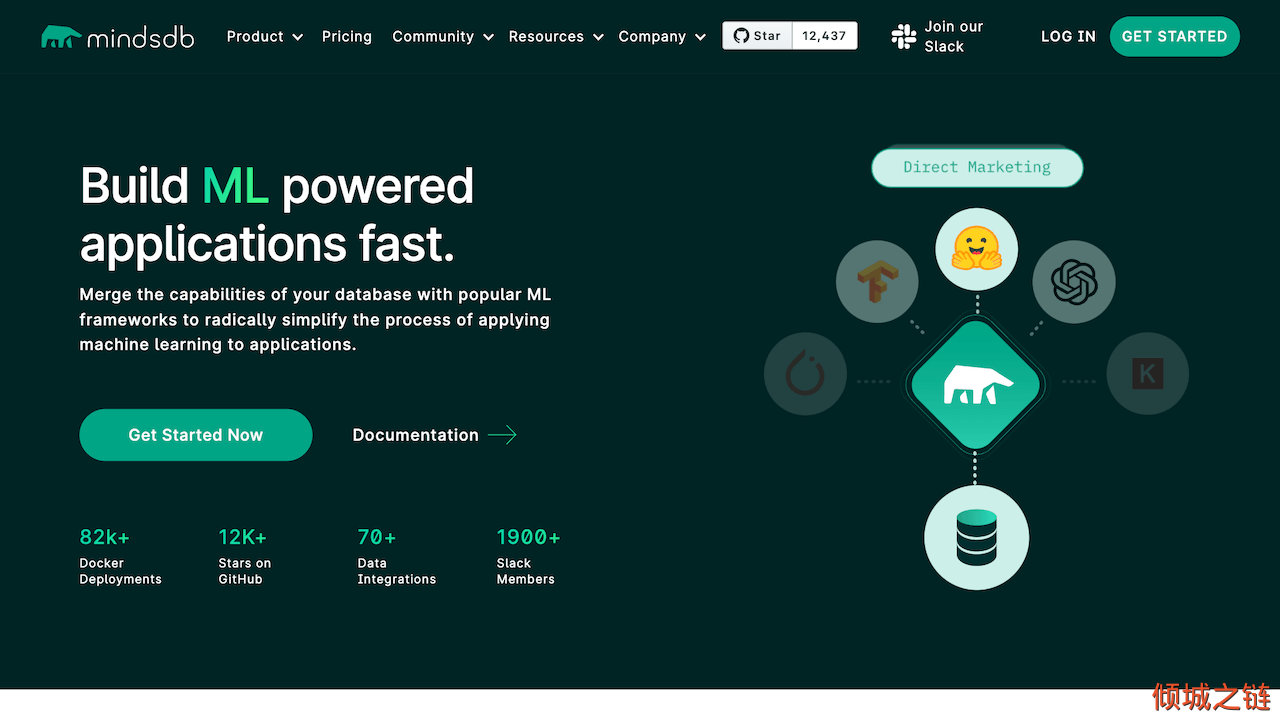Screen dimensions: 1280x720
Task: Click the 1900+ Slack Members stat
Action: 528,556
